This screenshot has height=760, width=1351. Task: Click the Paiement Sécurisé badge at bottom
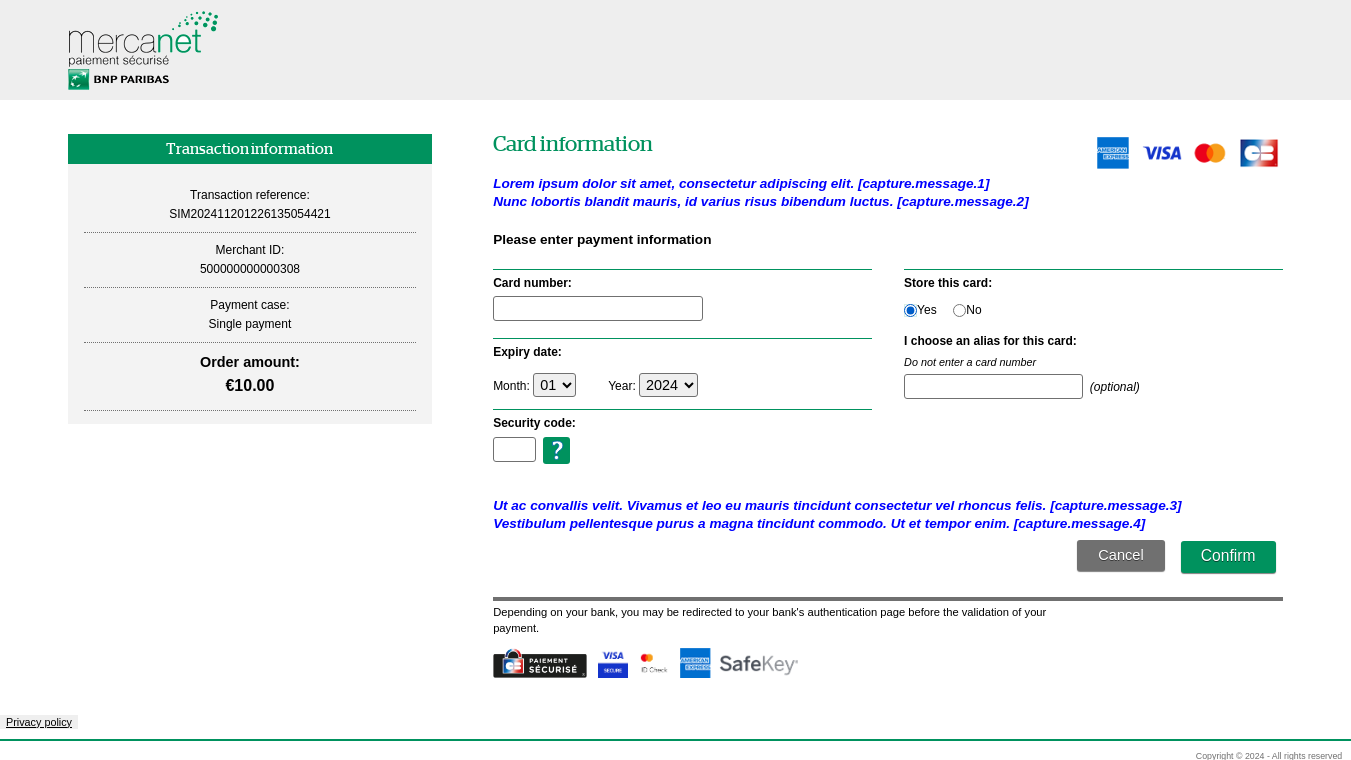point(539,663)
